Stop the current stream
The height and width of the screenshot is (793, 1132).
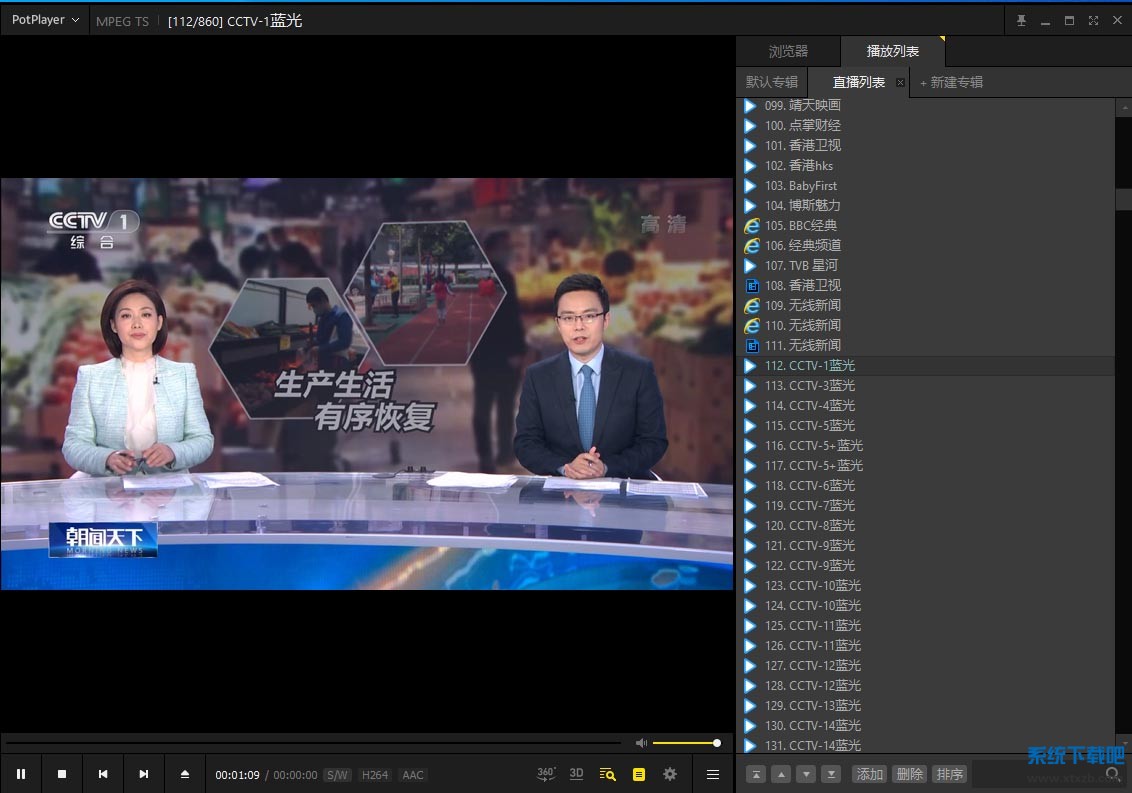[62, 774]
